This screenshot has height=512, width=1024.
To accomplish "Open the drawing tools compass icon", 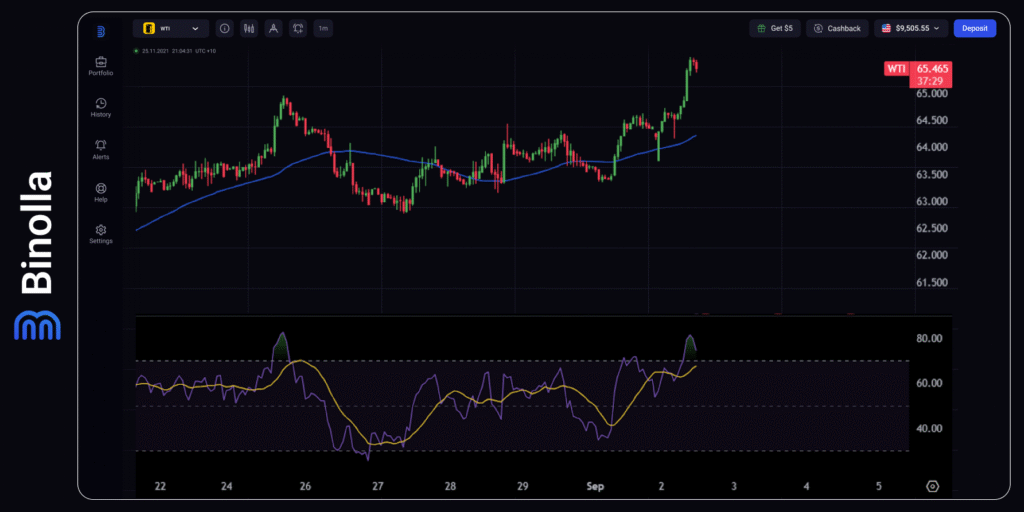I will coord(273,29).
